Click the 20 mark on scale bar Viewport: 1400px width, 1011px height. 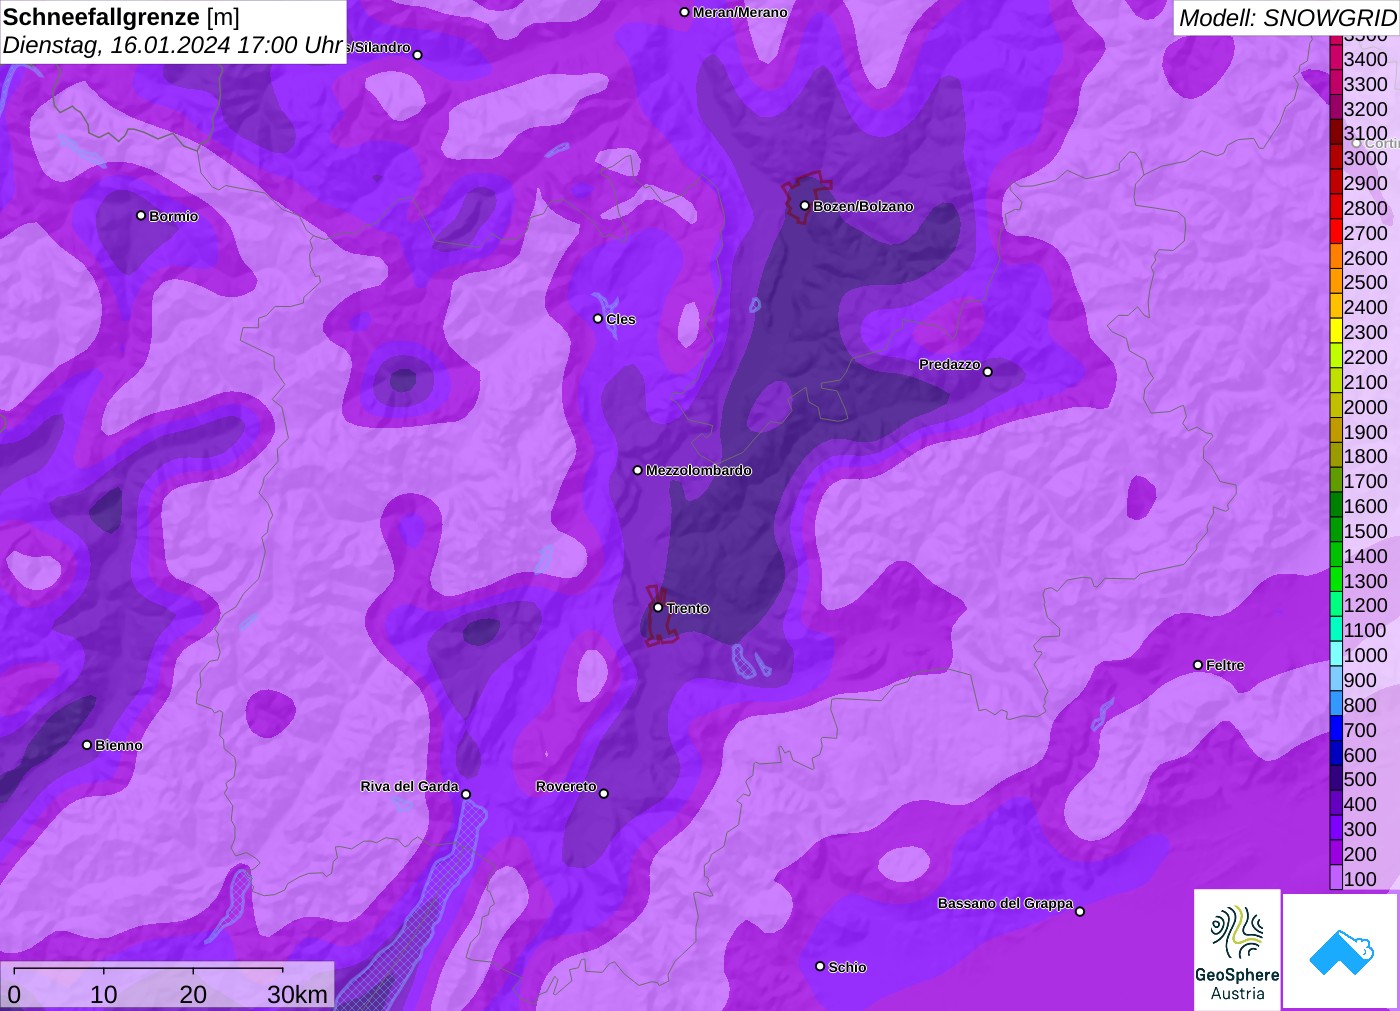[193, 994]
